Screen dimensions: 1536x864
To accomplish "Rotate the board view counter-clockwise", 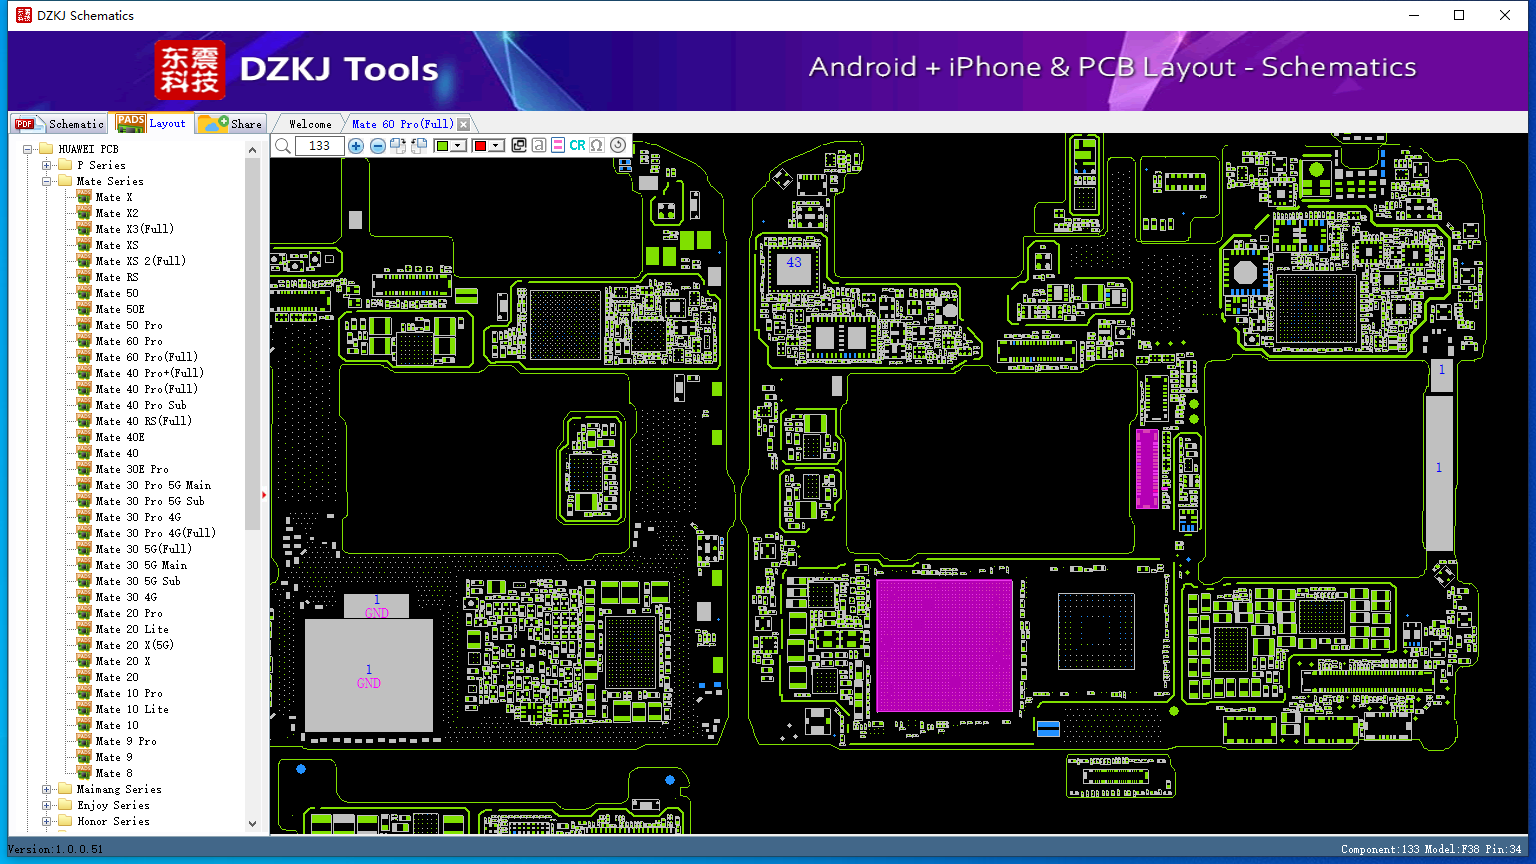I will pos(419,146).
